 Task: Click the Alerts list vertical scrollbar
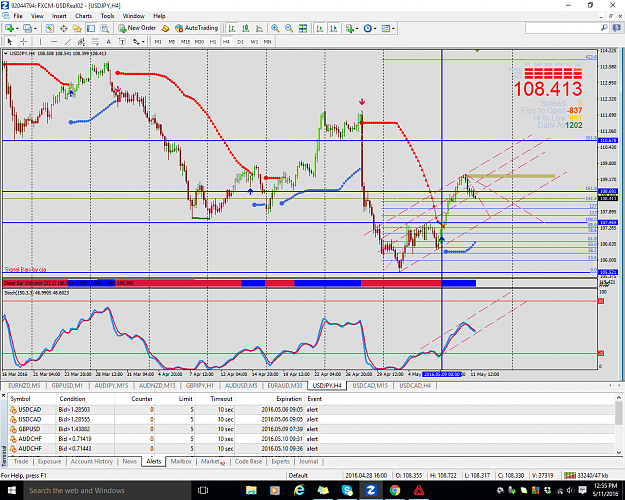tap(619, 425)
